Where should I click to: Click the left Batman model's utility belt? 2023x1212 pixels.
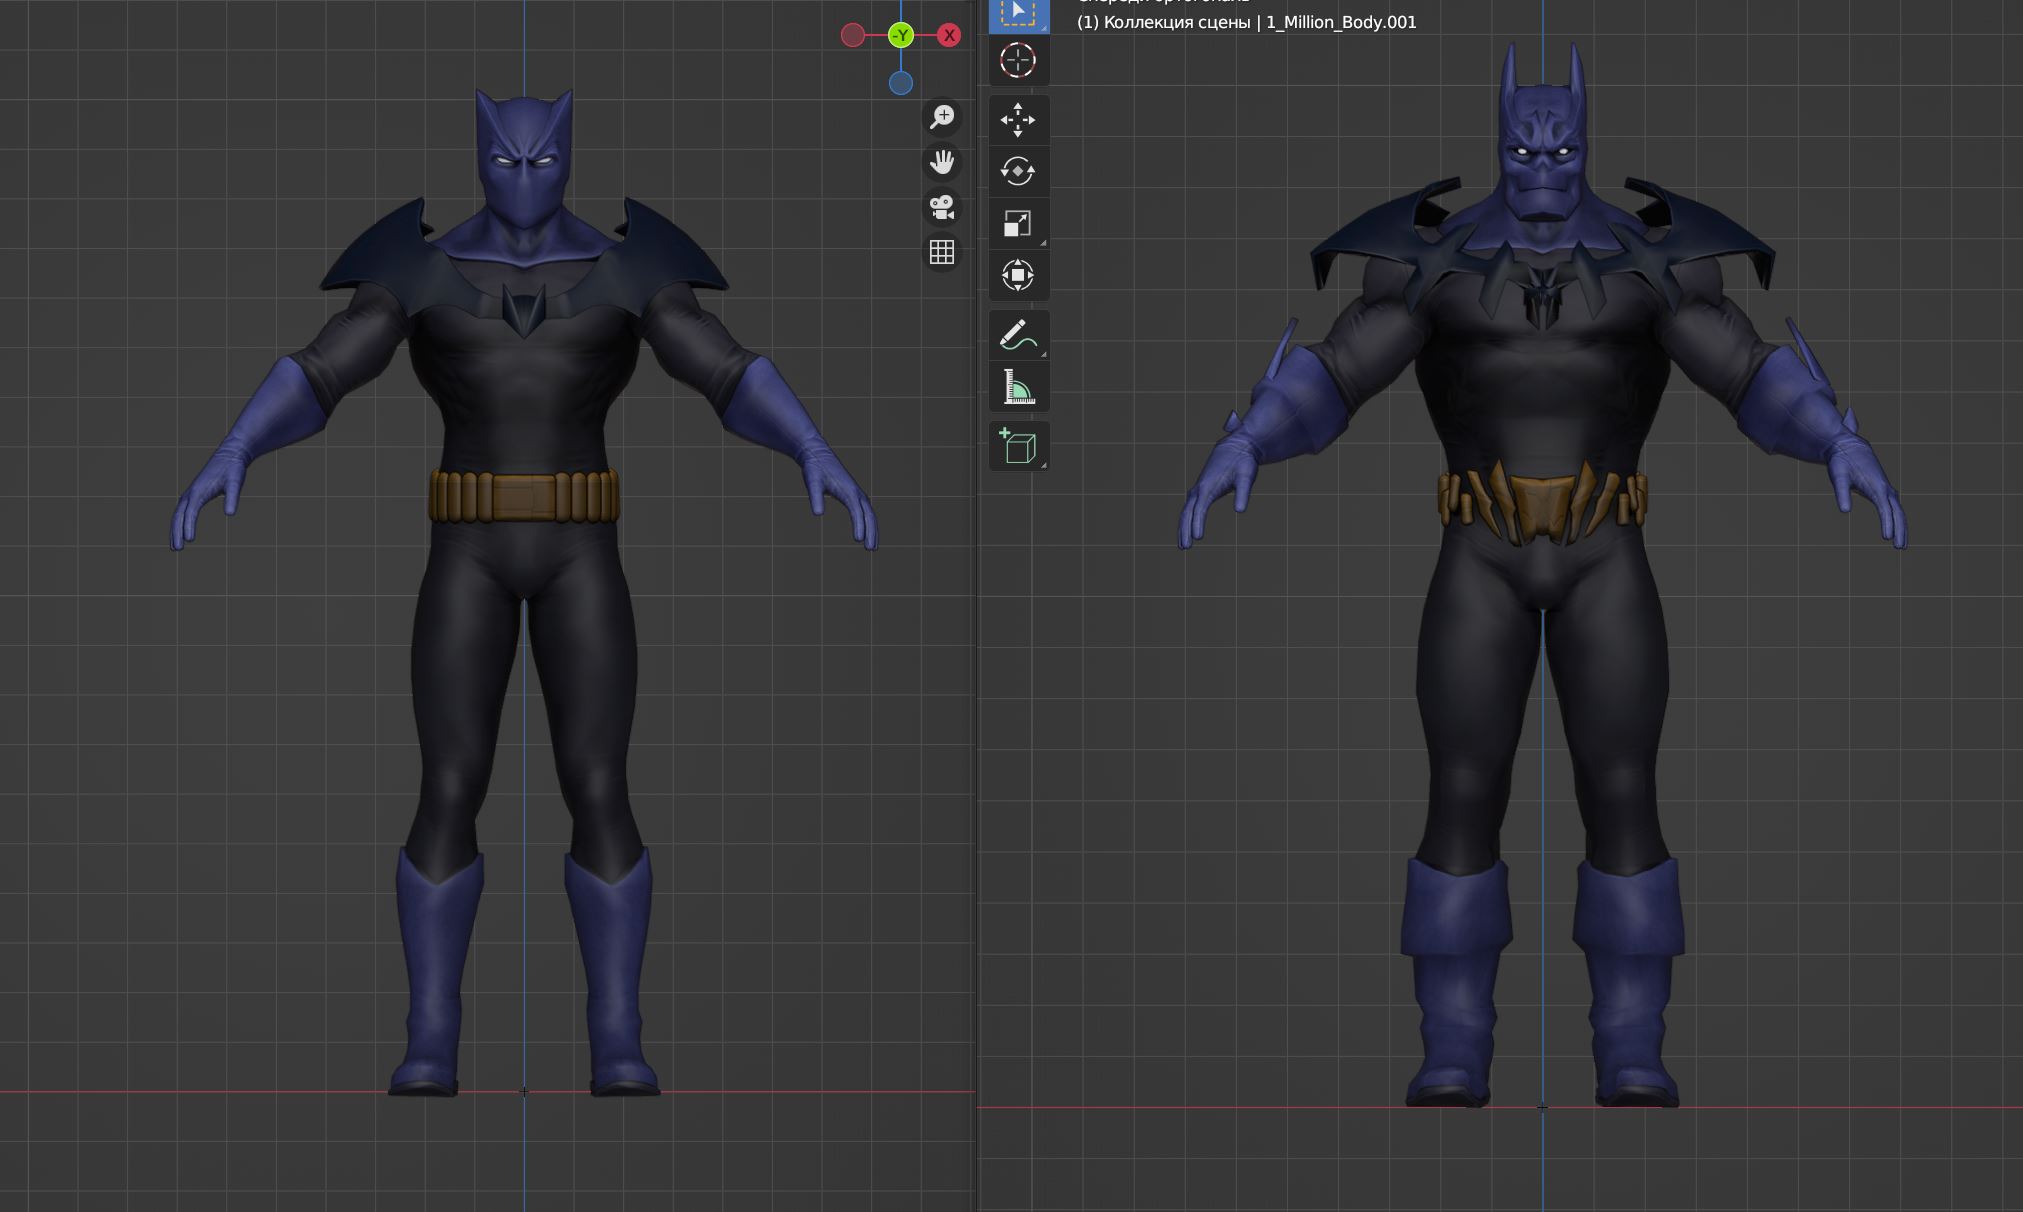tap(525, 497)
